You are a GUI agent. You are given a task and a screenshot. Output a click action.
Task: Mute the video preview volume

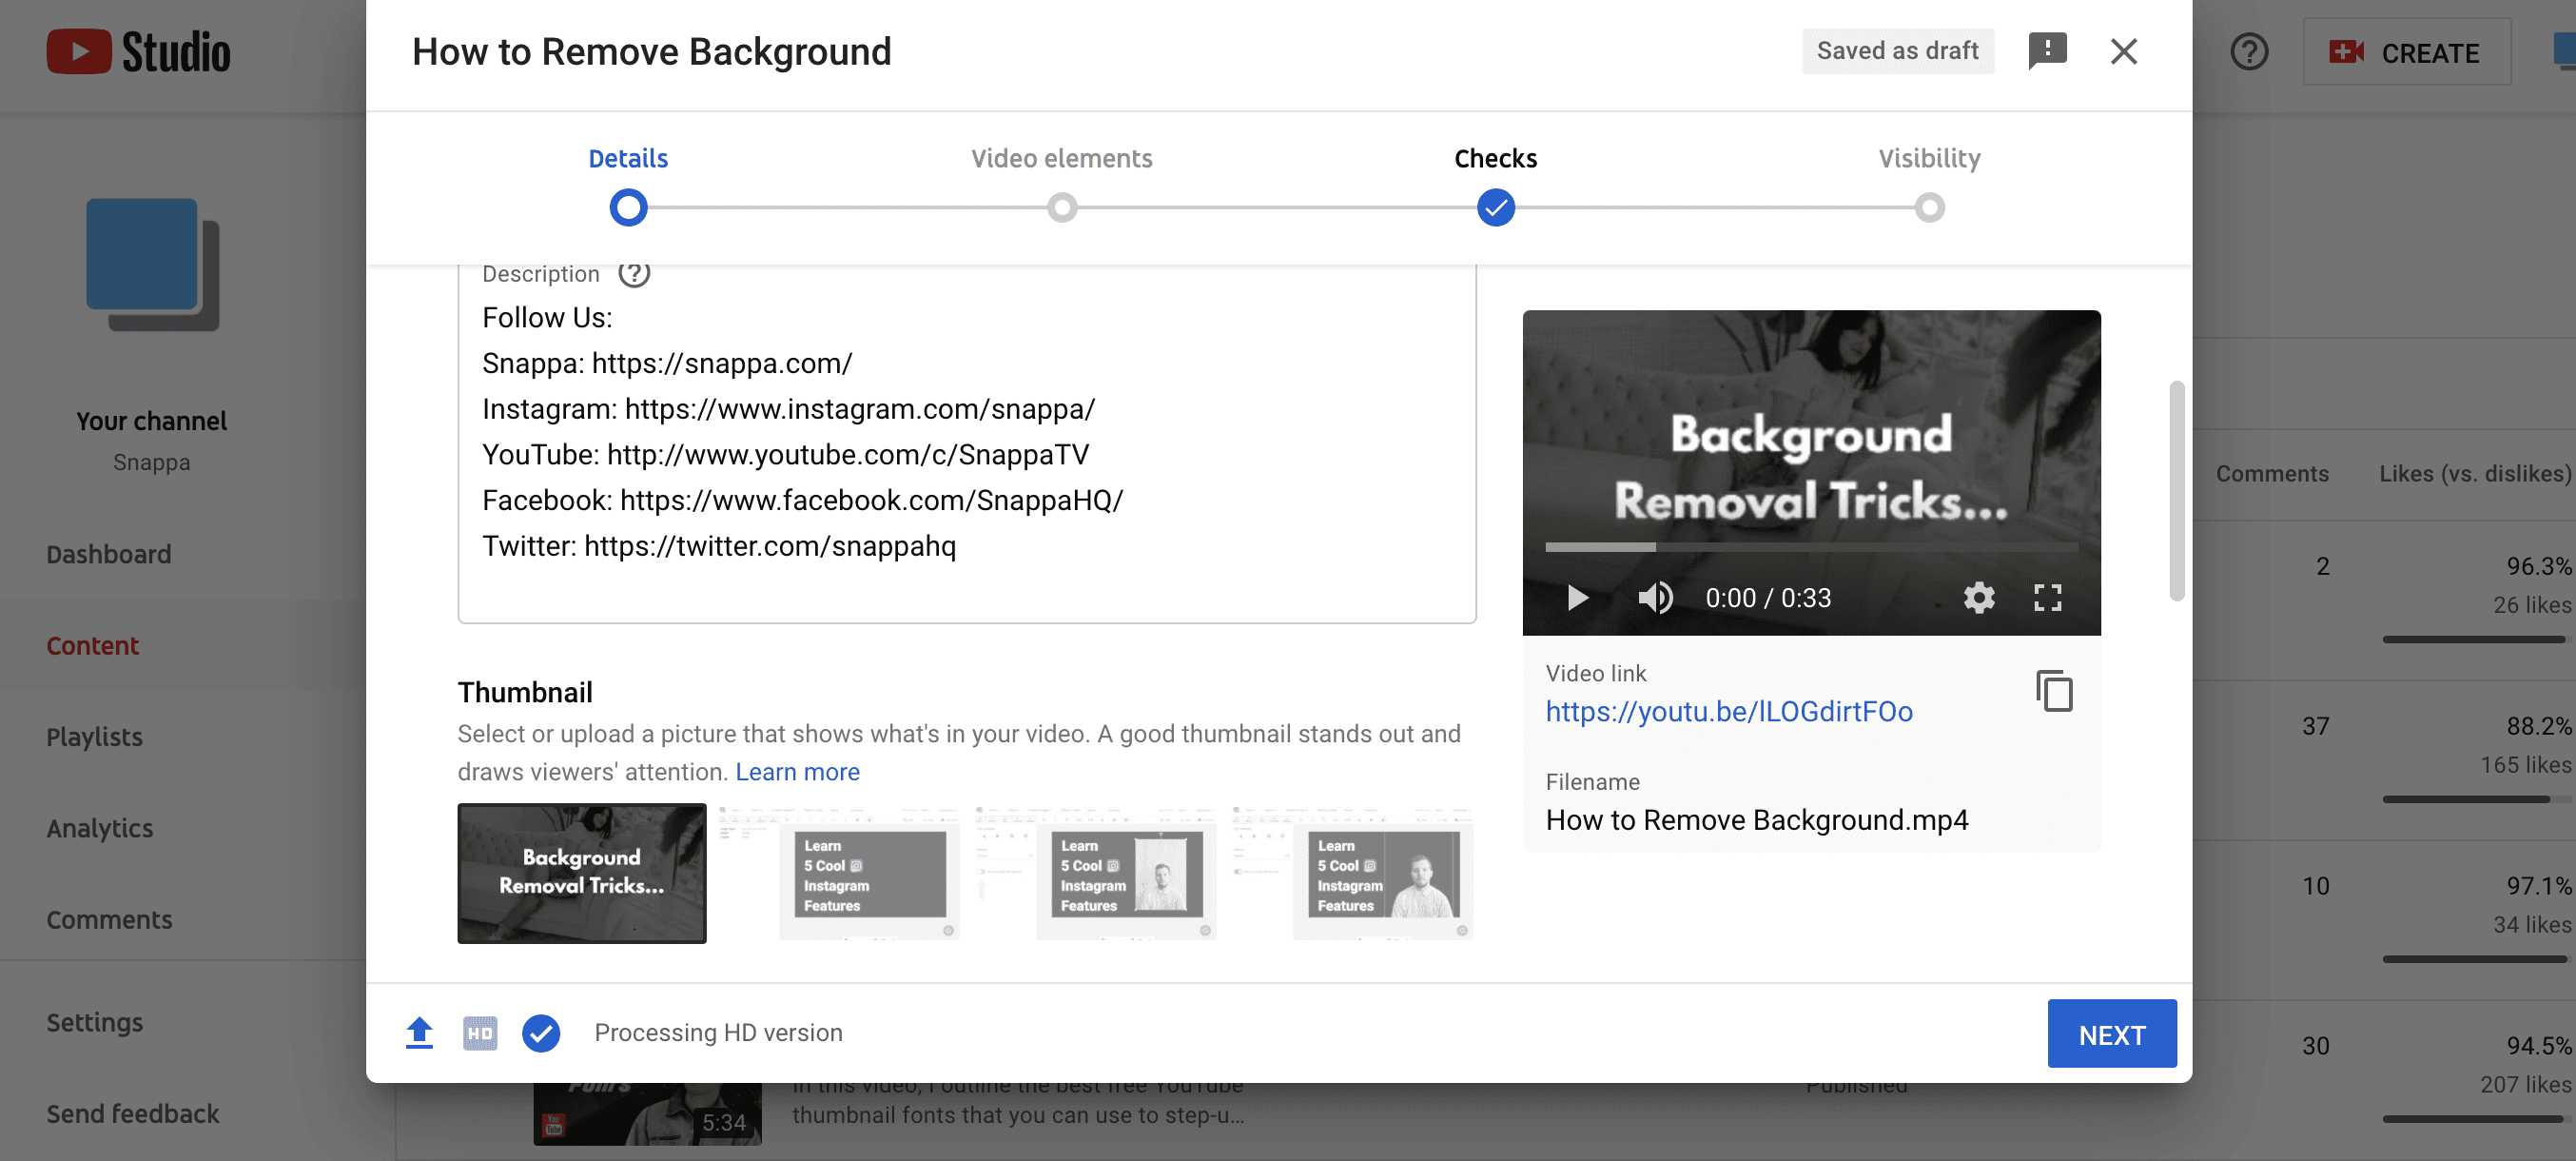1655,597
